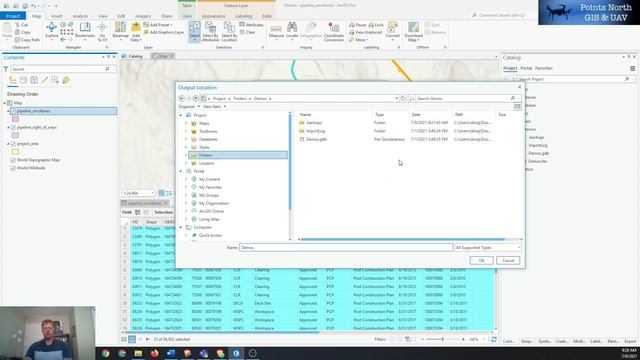Click the Measure tool
Screen dimensions: 640x360
click(276, 31)
